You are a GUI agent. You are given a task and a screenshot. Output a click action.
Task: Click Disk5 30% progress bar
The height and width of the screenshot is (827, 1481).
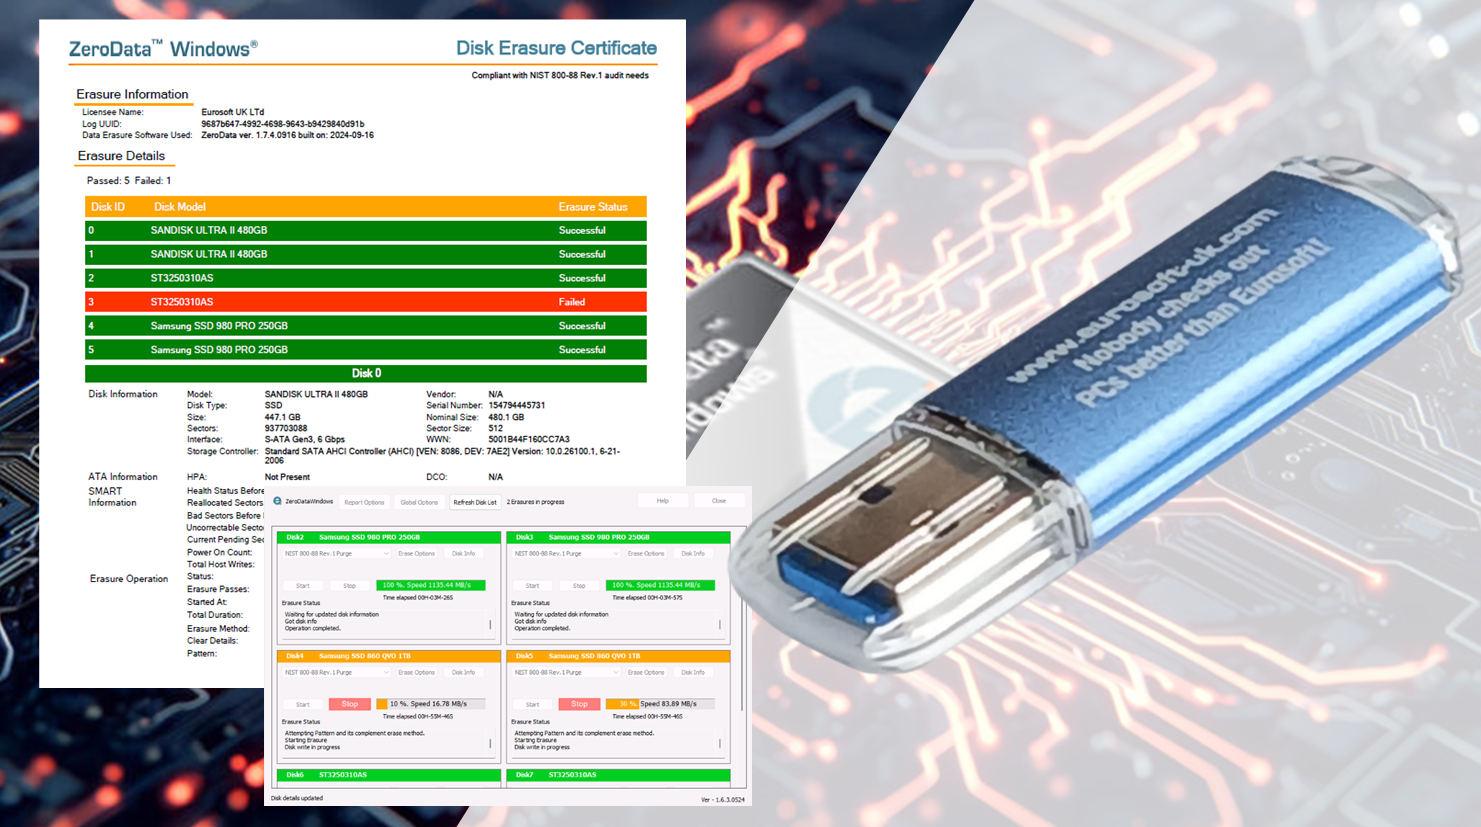[x=660, y=704]
